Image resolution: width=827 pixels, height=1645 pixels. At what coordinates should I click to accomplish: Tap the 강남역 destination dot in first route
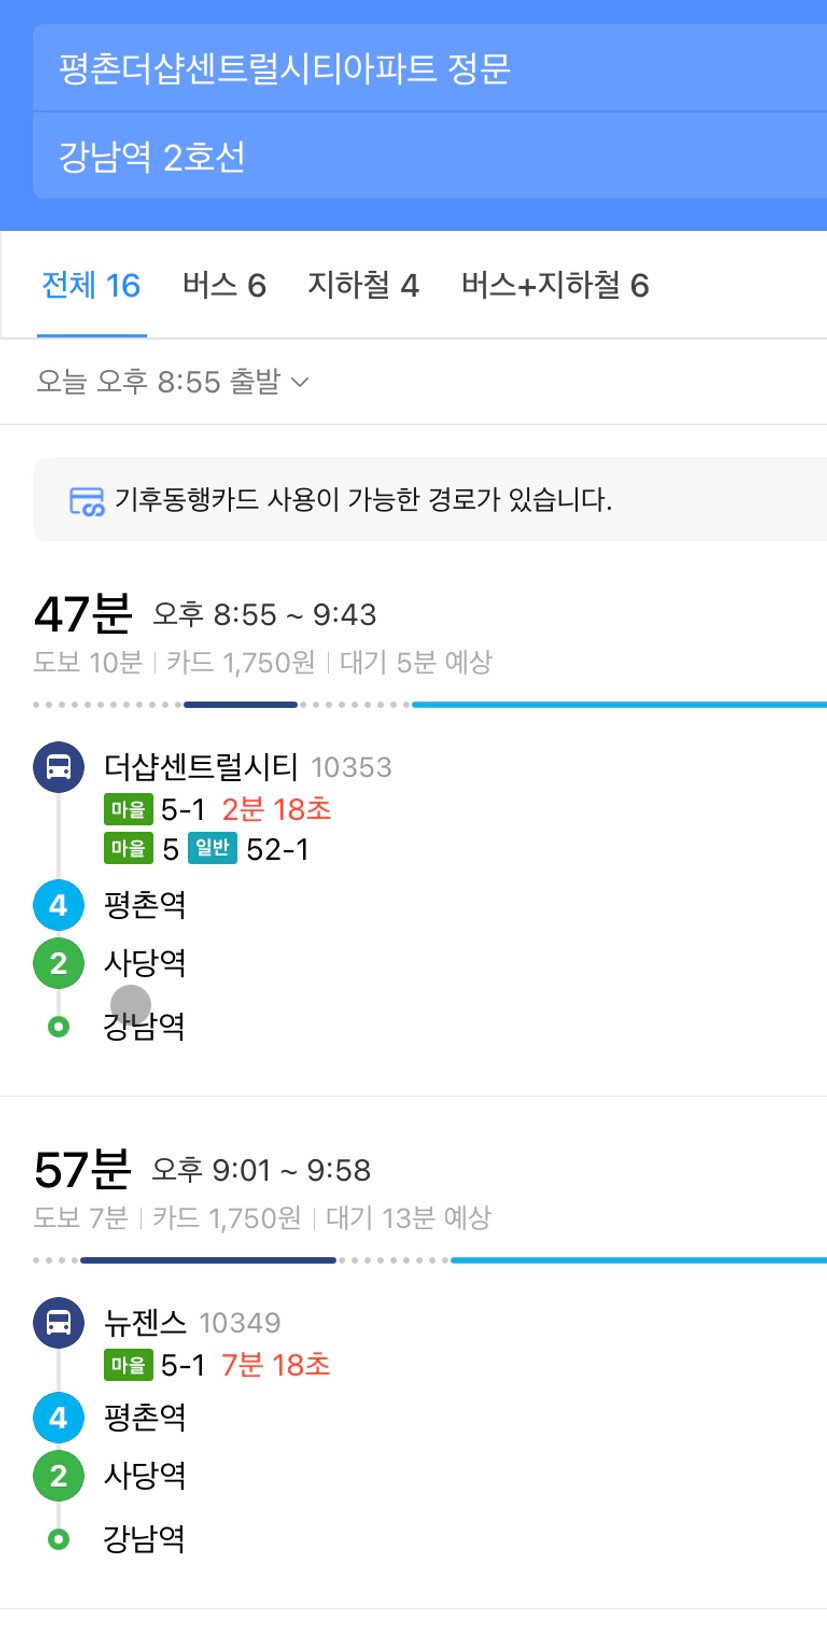(59, 1026)
